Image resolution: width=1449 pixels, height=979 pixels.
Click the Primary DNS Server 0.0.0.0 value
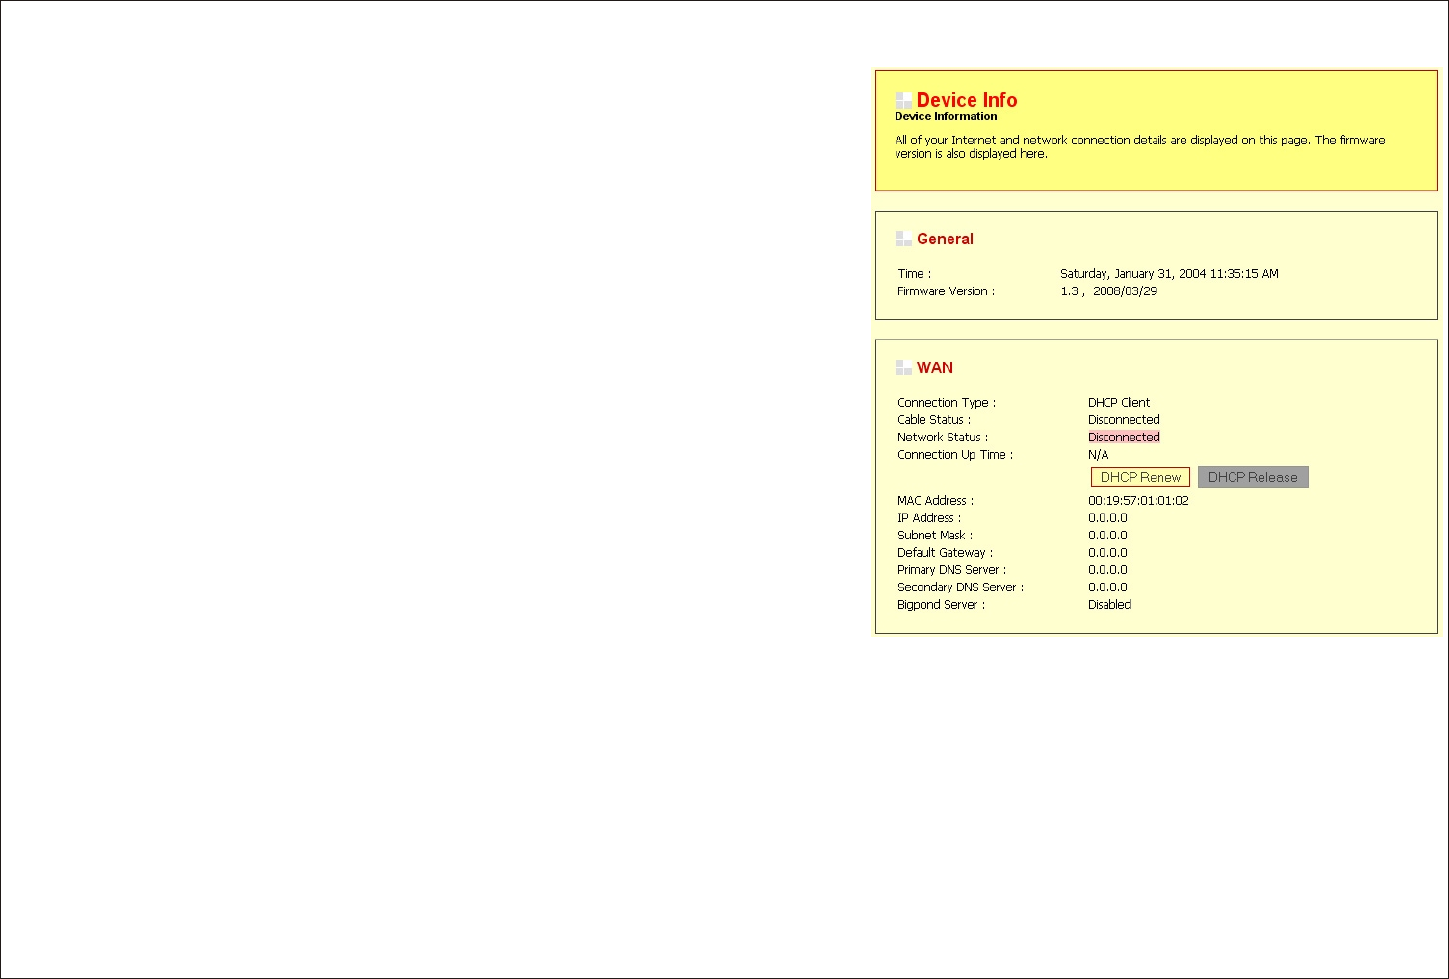click(x=1108, y=570)
